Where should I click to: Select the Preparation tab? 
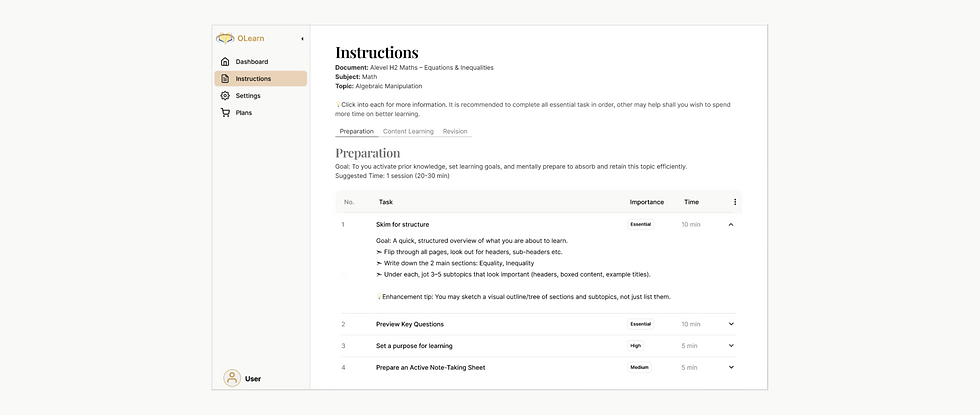356,131
